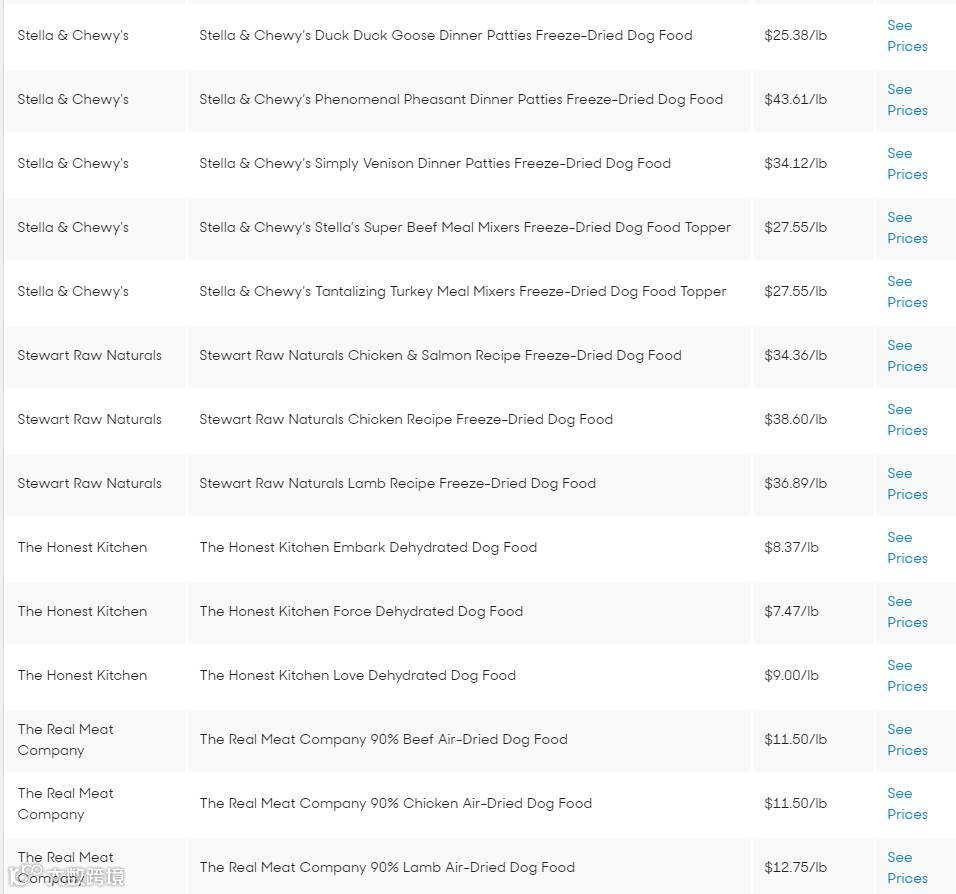Click the $12.75/lb price cell
Image resolution: width=956 pixels, height=894 pixels.
[796, 868]
